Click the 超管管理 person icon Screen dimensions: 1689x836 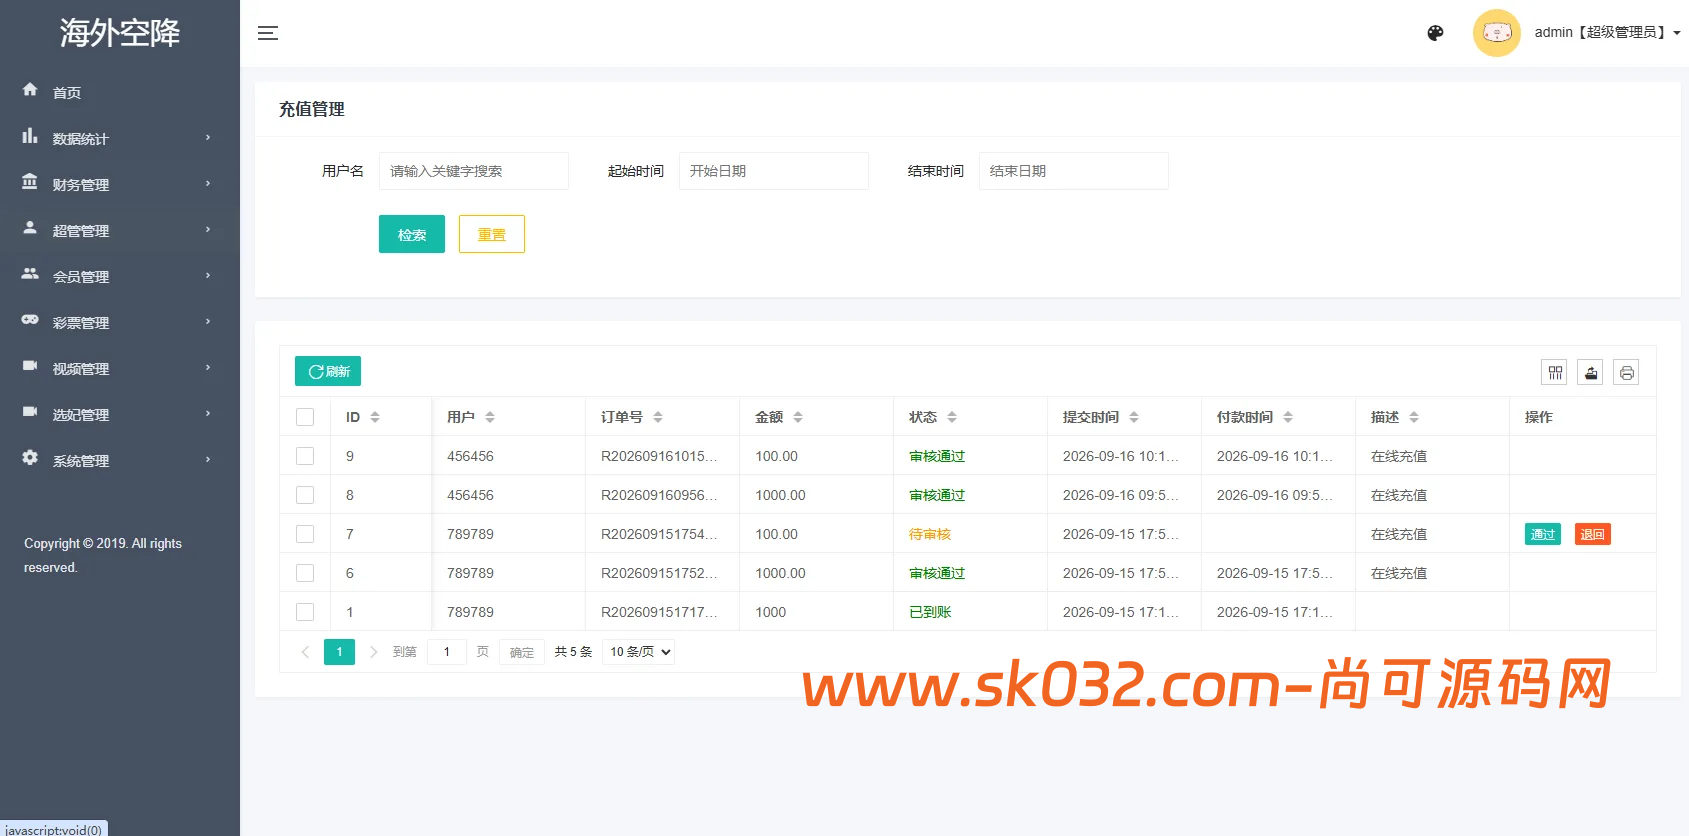click(30, 228)
